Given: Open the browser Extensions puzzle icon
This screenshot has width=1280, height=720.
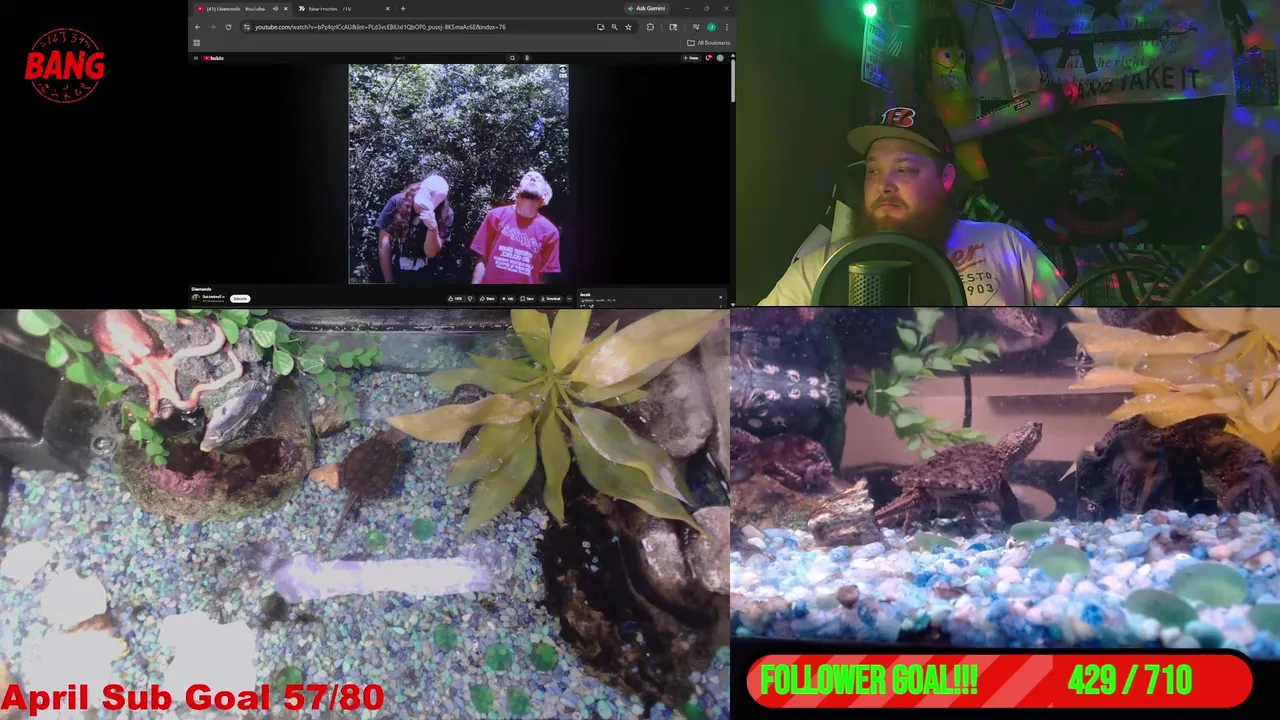Looking at the screenshot, I should [x=650, y=27].
